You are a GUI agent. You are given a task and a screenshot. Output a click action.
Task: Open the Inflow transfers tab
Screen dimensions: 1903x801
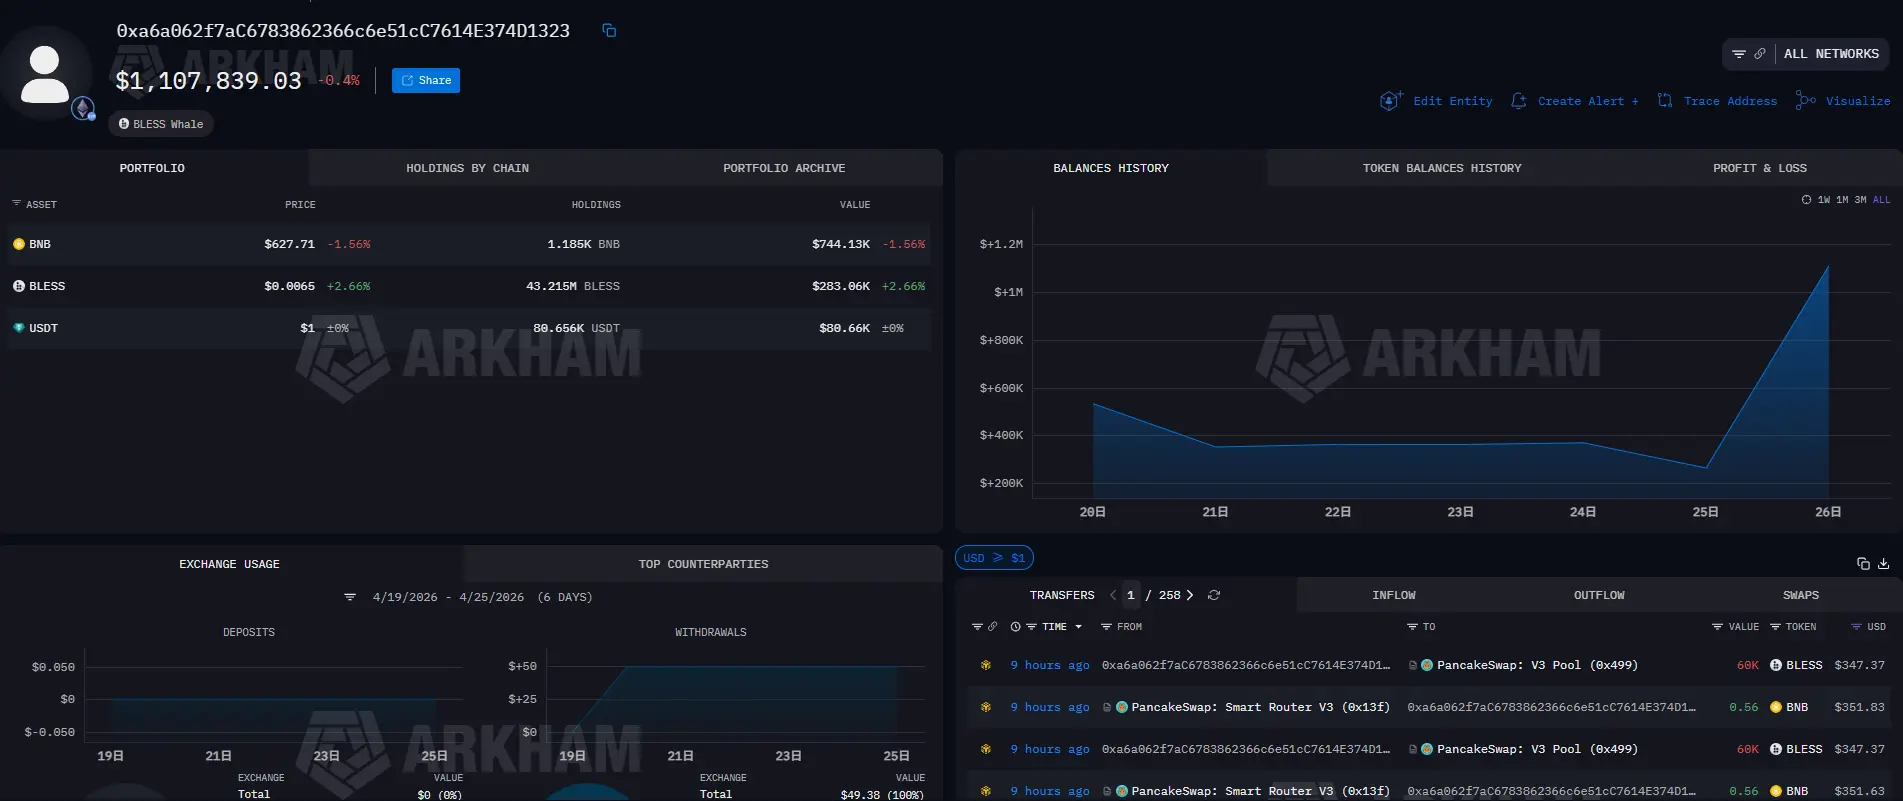pyautogui.click(x=1394, y=595)
